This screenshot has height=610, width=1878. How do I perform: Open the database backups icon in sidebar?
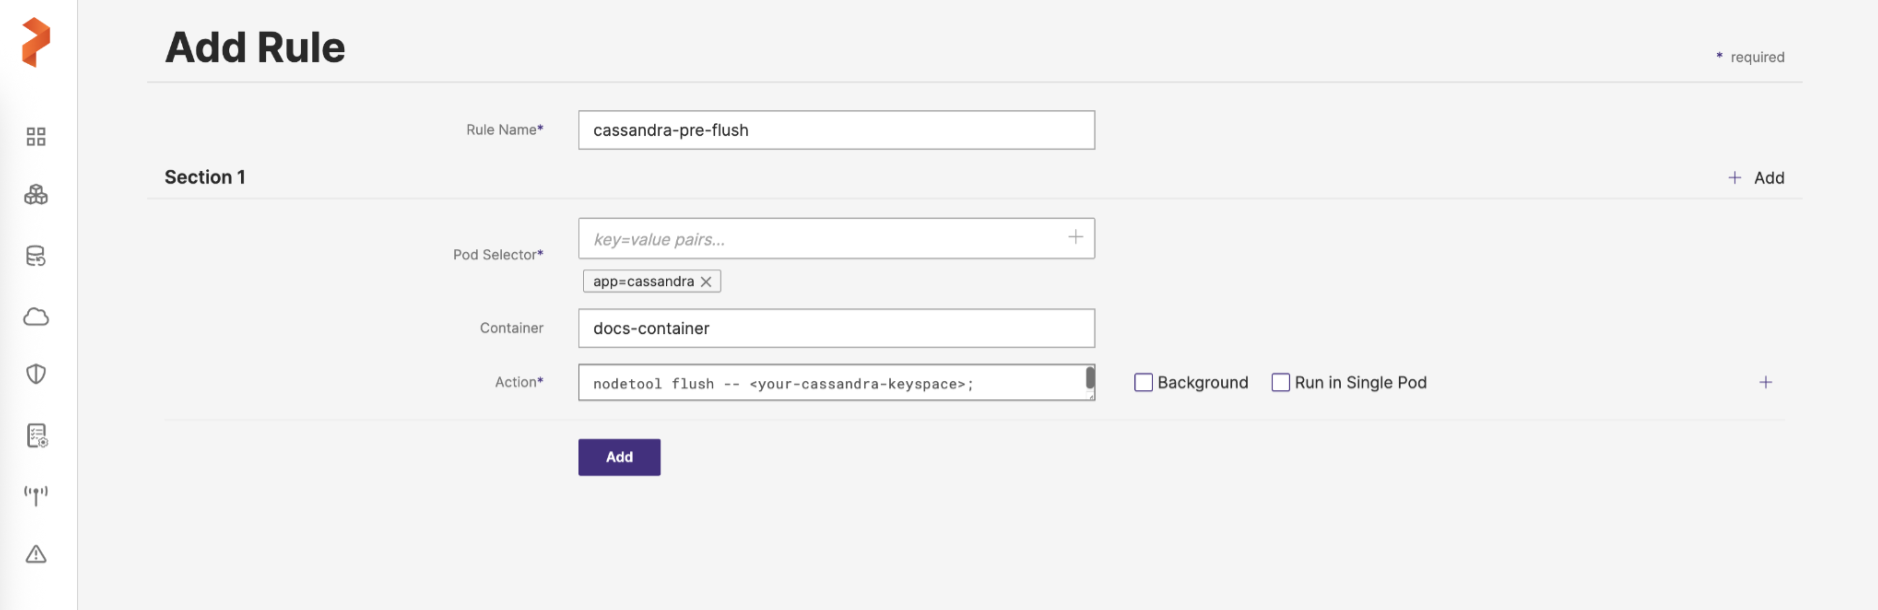(x=36, y=256)
